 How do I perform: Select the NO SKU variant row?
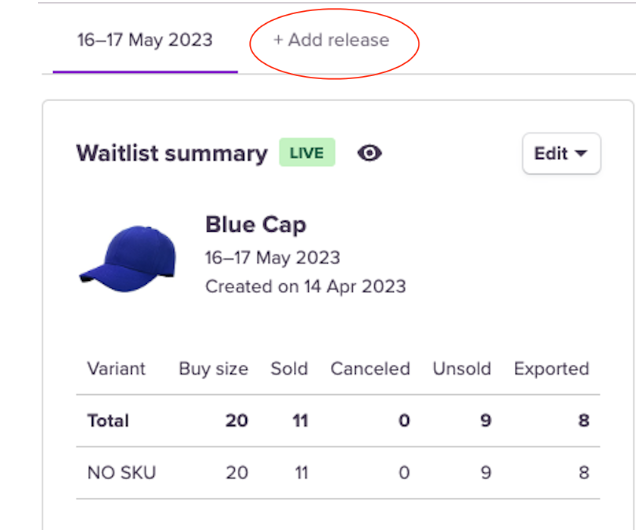[x=122, y=472]
